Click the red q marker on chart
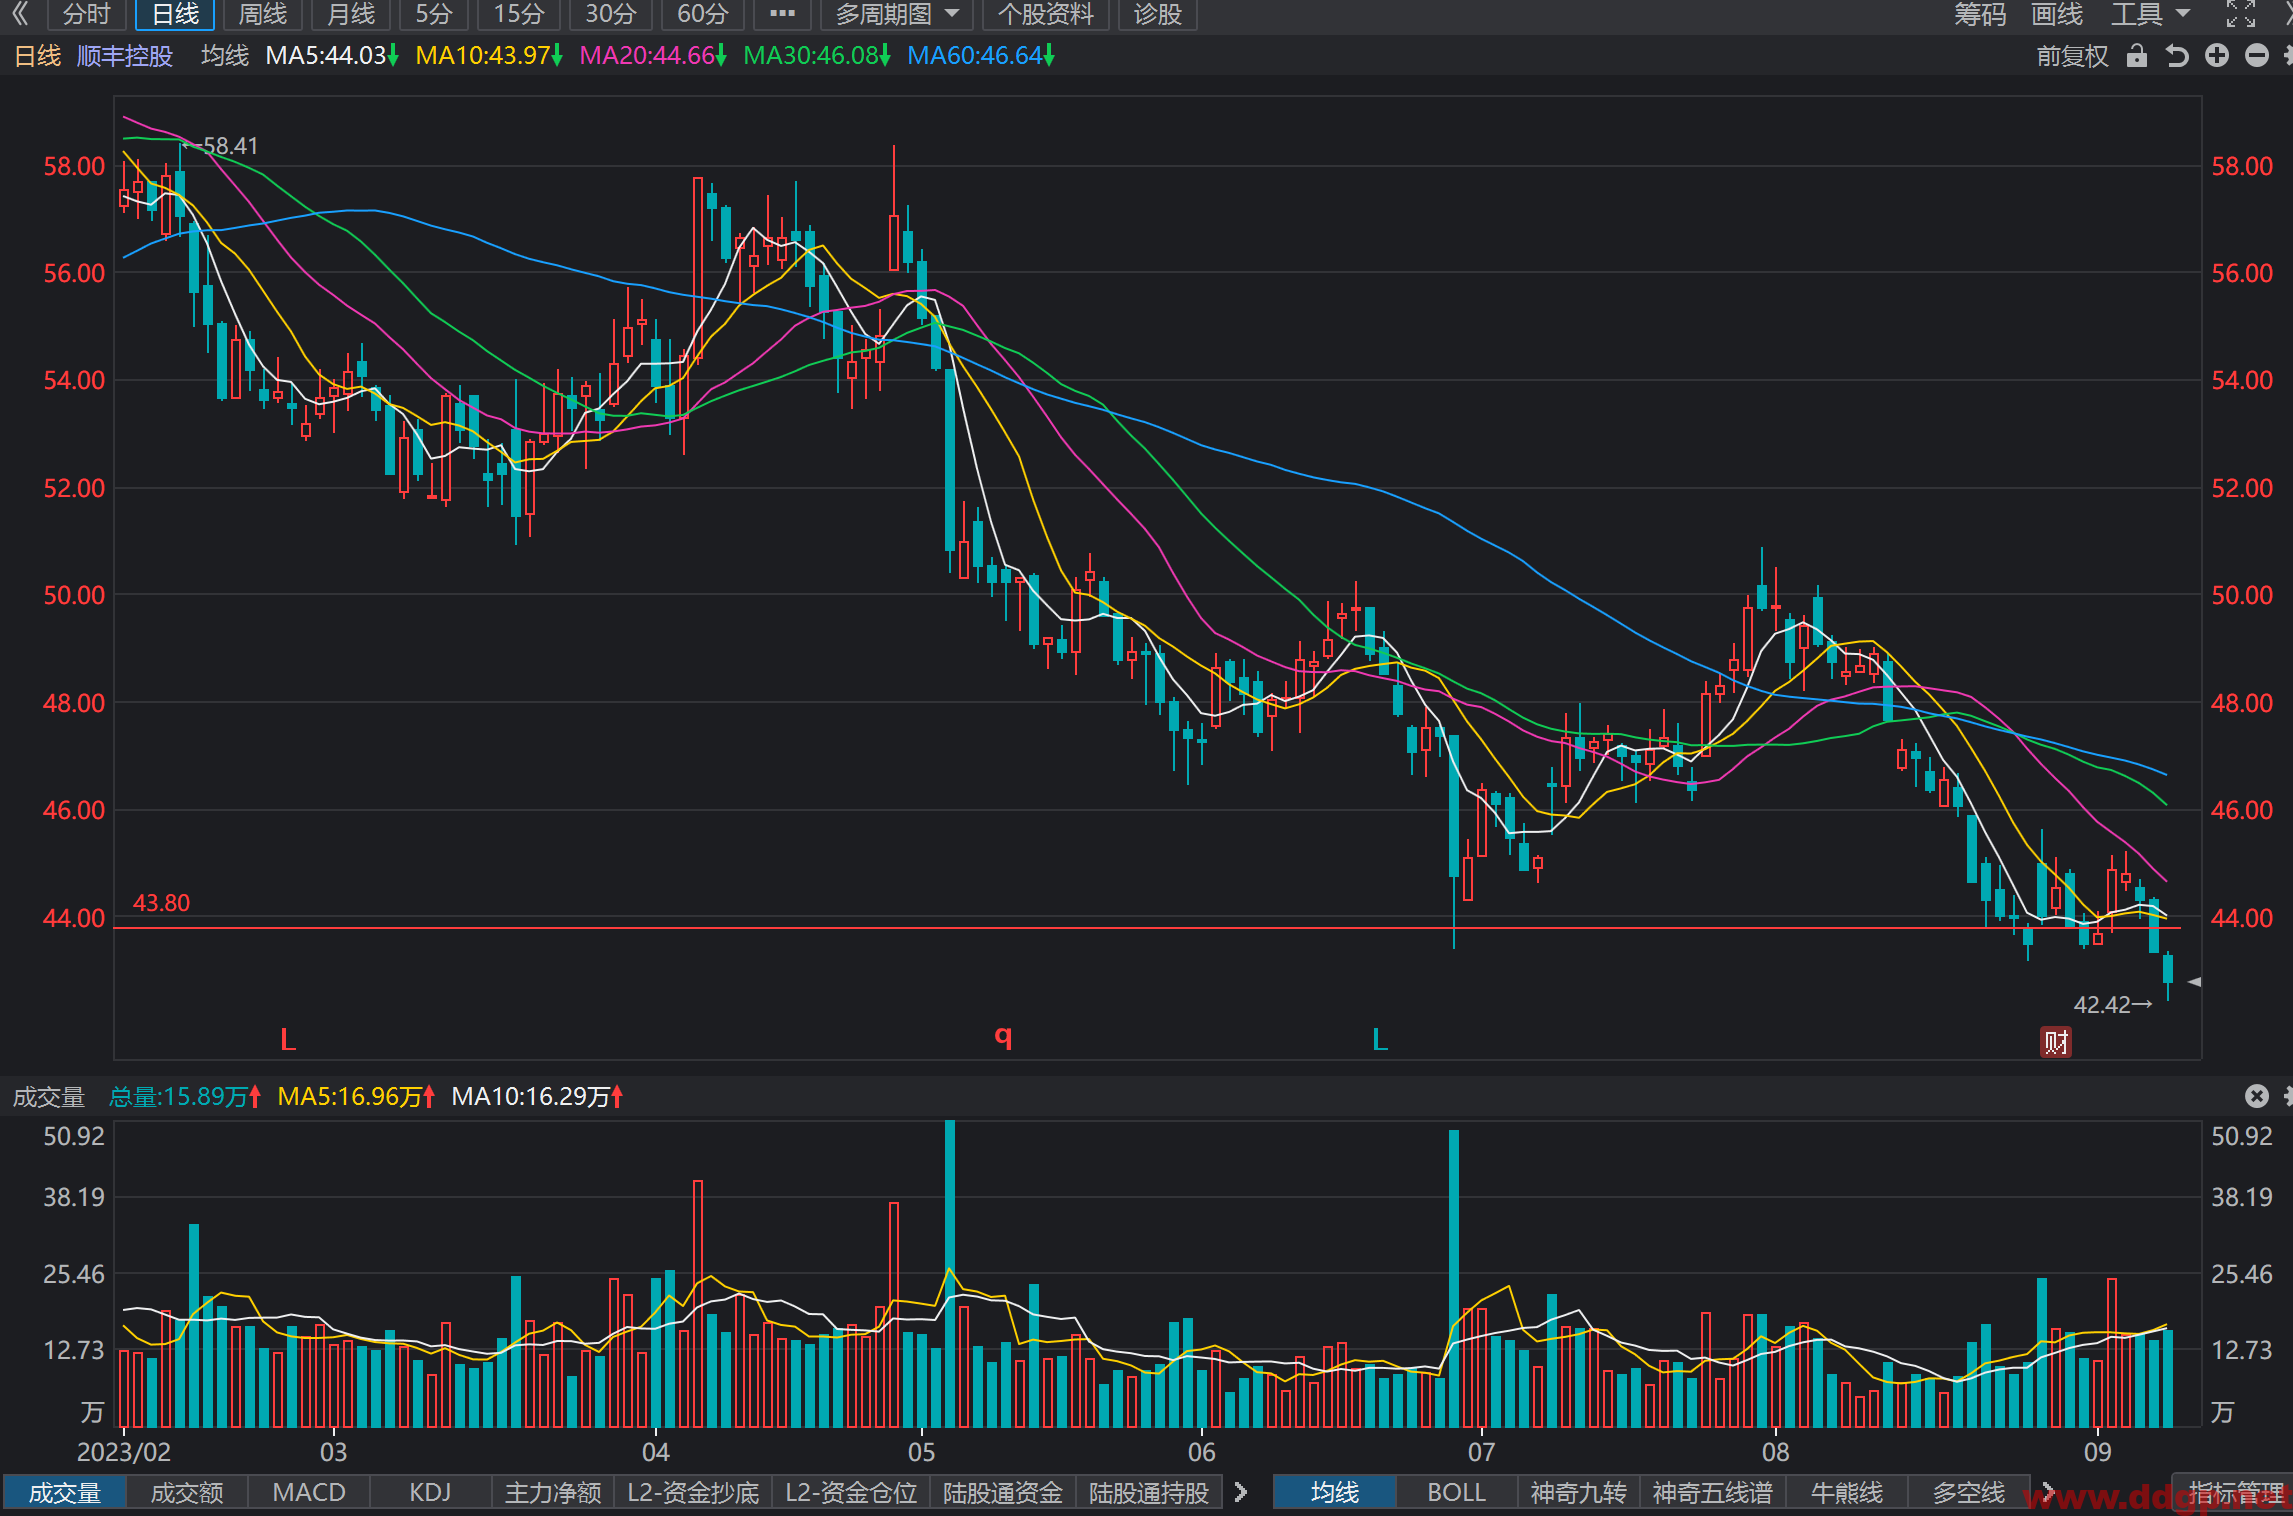Viewport: 2293px width, 1516px height. 1003,1036
